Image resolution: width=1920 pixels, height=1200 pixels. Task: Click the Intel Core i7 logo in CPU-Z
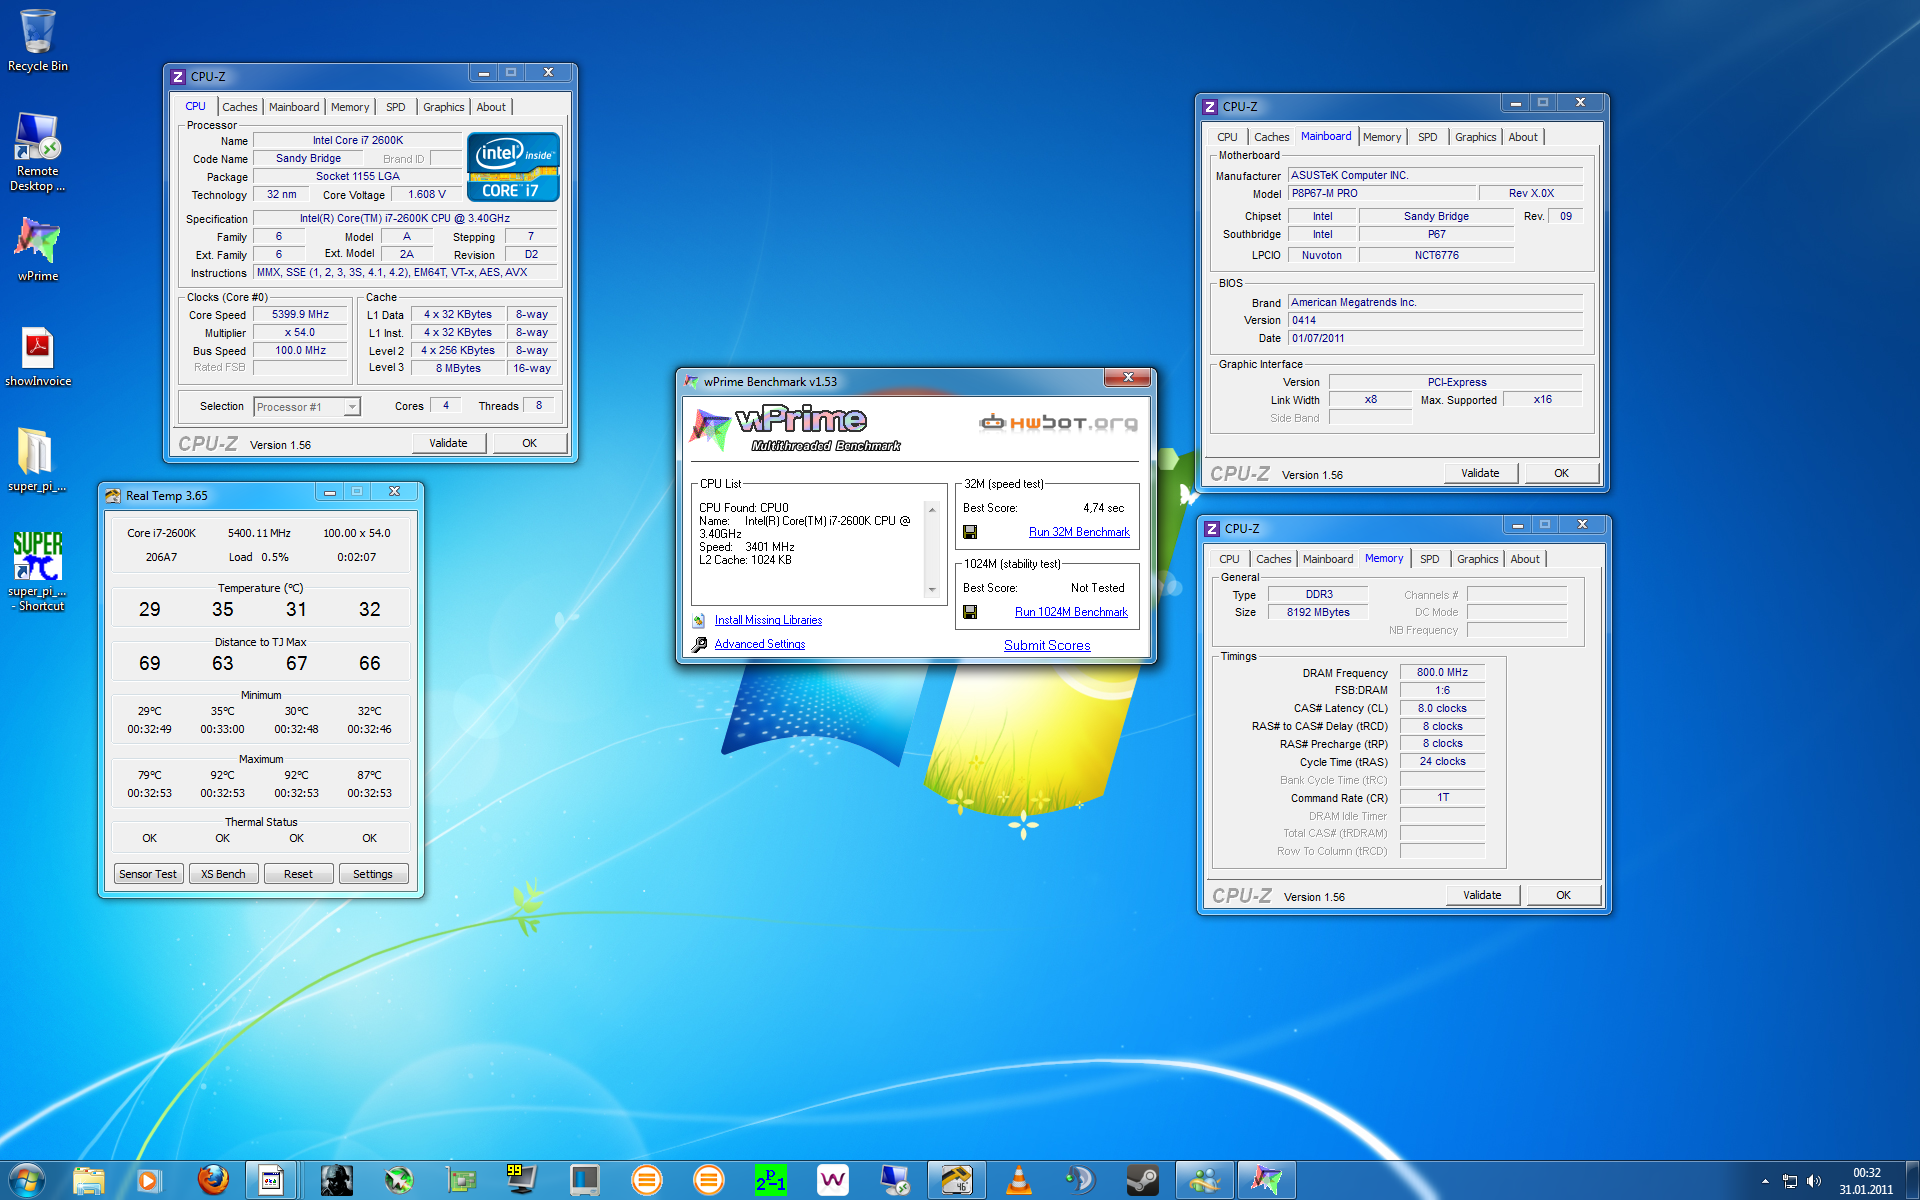513,167
